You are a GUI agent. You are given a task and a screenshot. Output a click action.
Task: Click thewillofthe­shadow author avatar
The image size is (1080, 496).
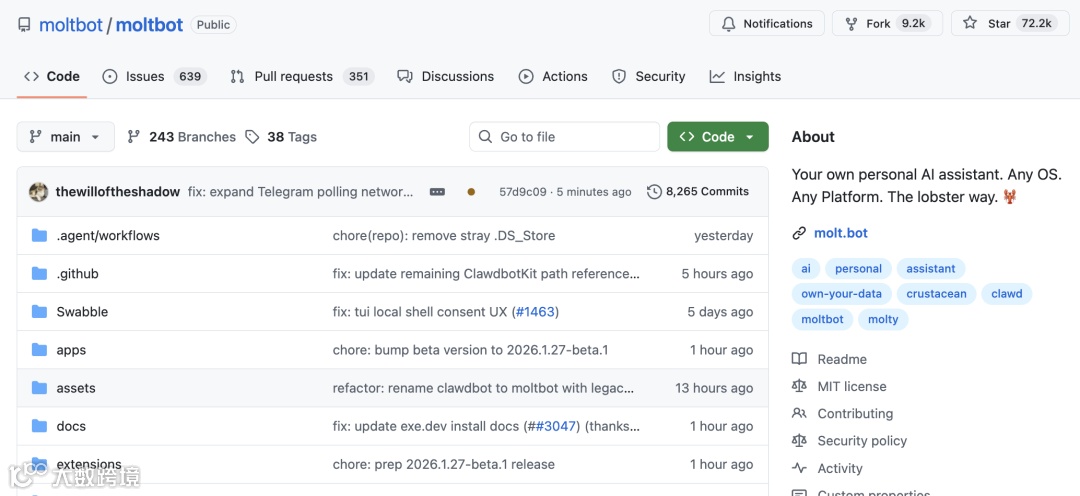tap(39, 192)
